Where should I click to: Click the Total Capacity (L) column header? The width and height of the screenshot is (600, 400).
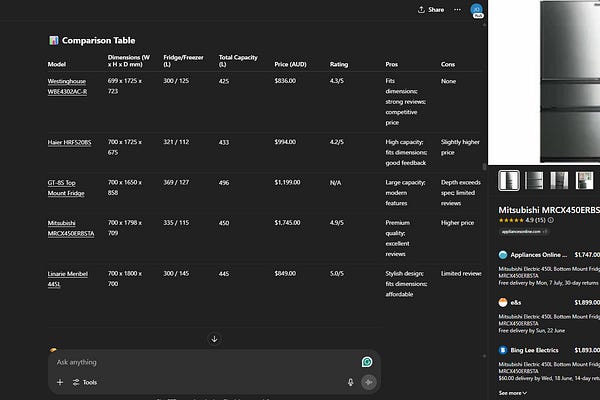[238, 61]
